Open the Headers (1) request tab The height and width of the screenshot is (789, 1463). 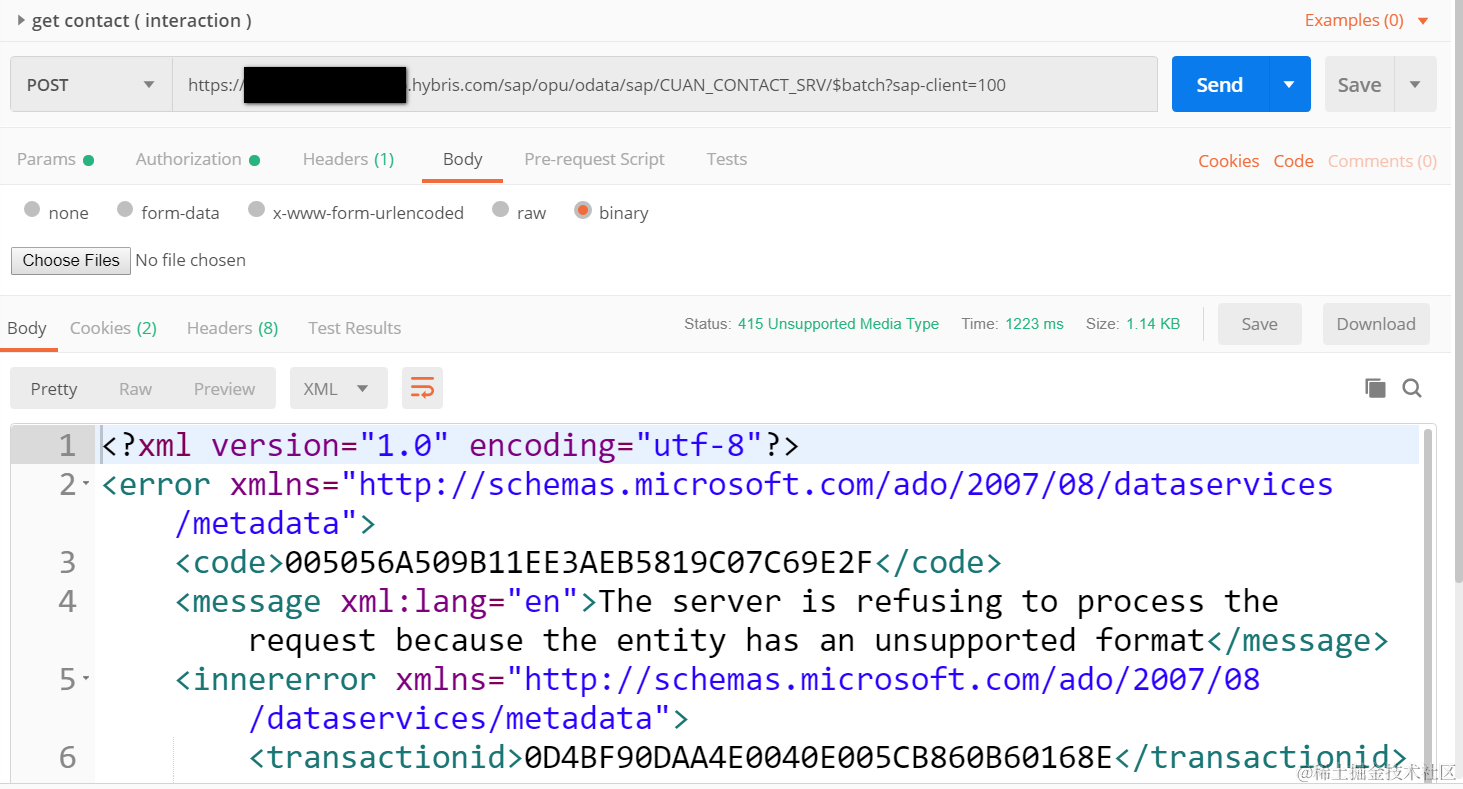(348, 159)
